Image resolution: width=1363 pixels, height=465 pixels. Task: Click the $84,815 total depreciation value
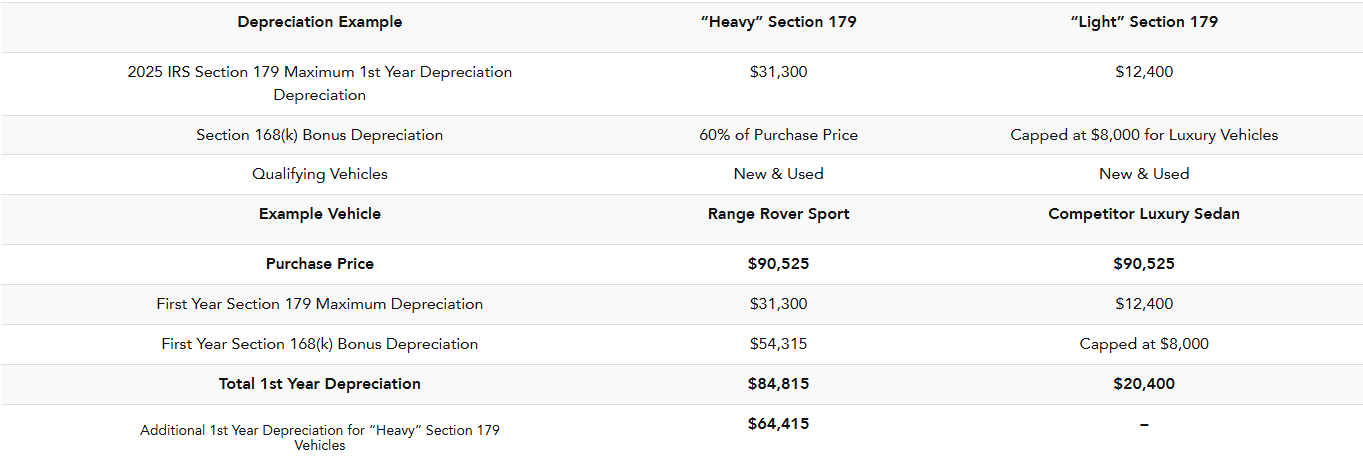[x=778, y=384]
